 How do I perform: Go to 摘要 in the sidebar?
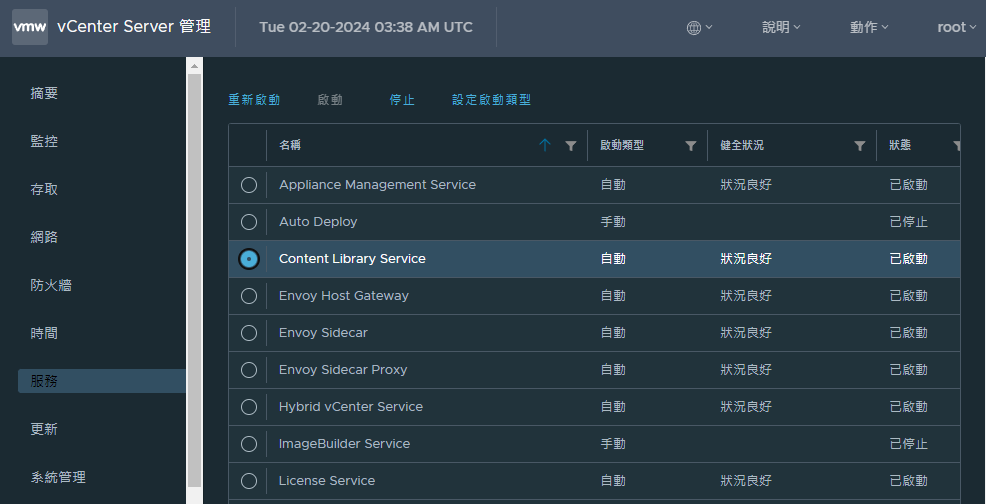(x=44, y=93)
